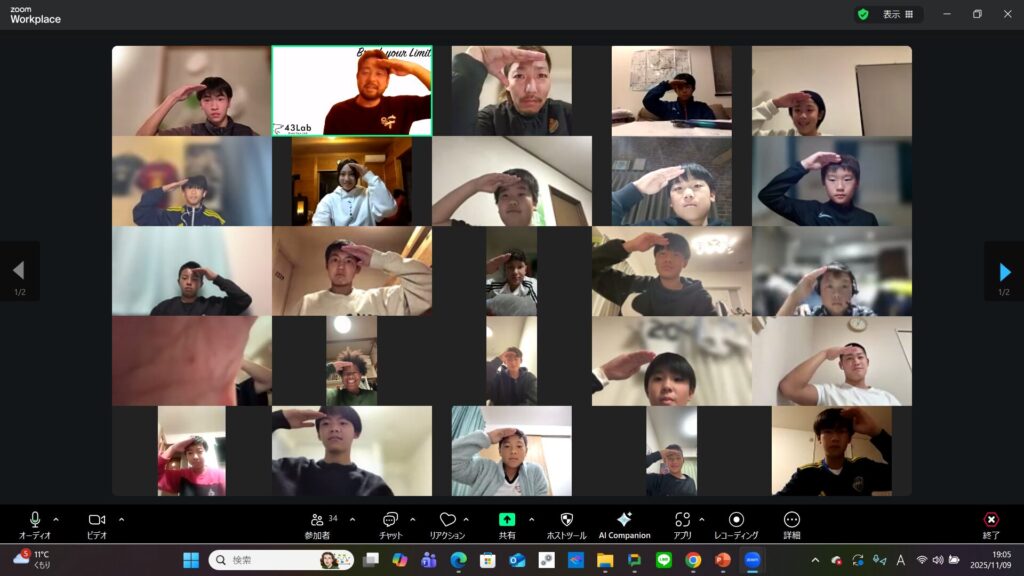Expand audio options chevron next to オーディオ

56,519
